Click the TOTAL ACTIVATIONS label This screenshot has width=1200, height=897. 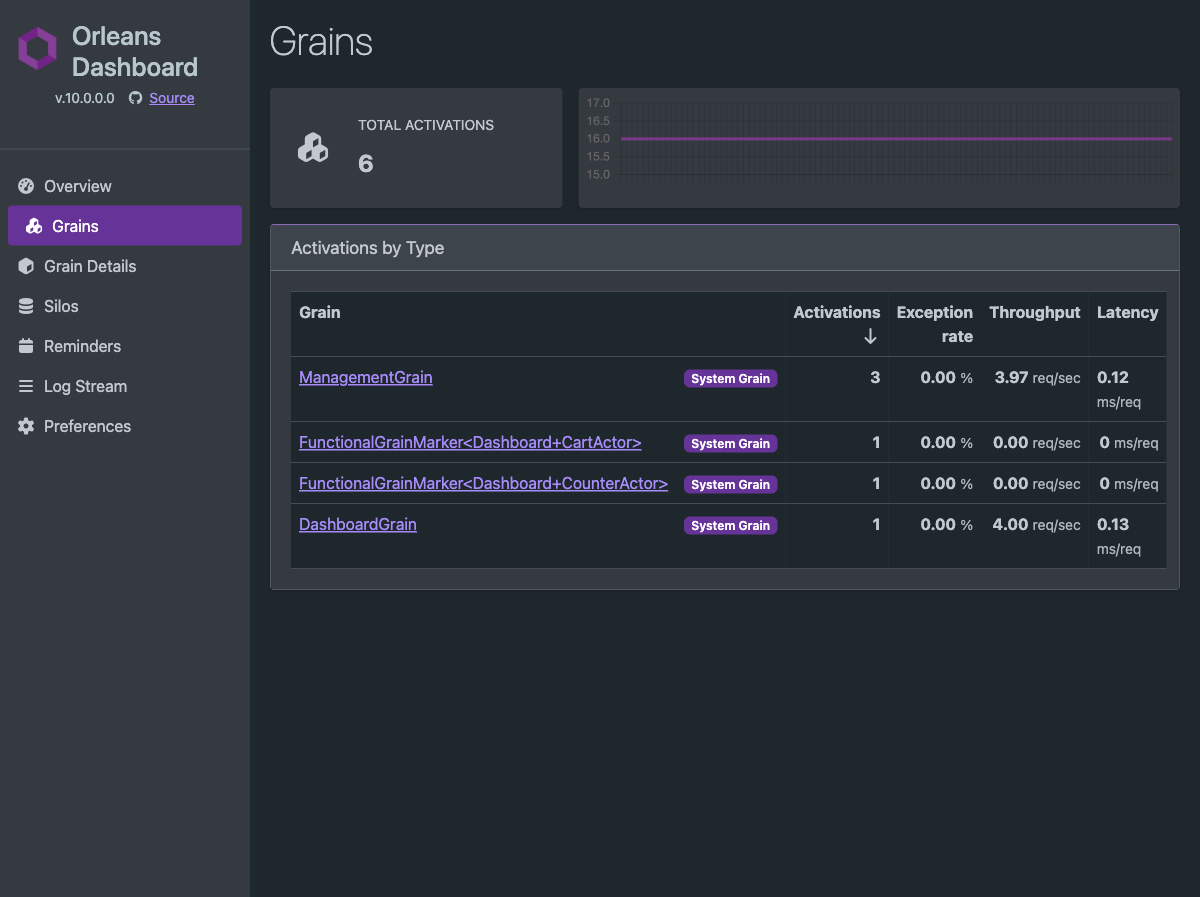click(x=426, y=125)
